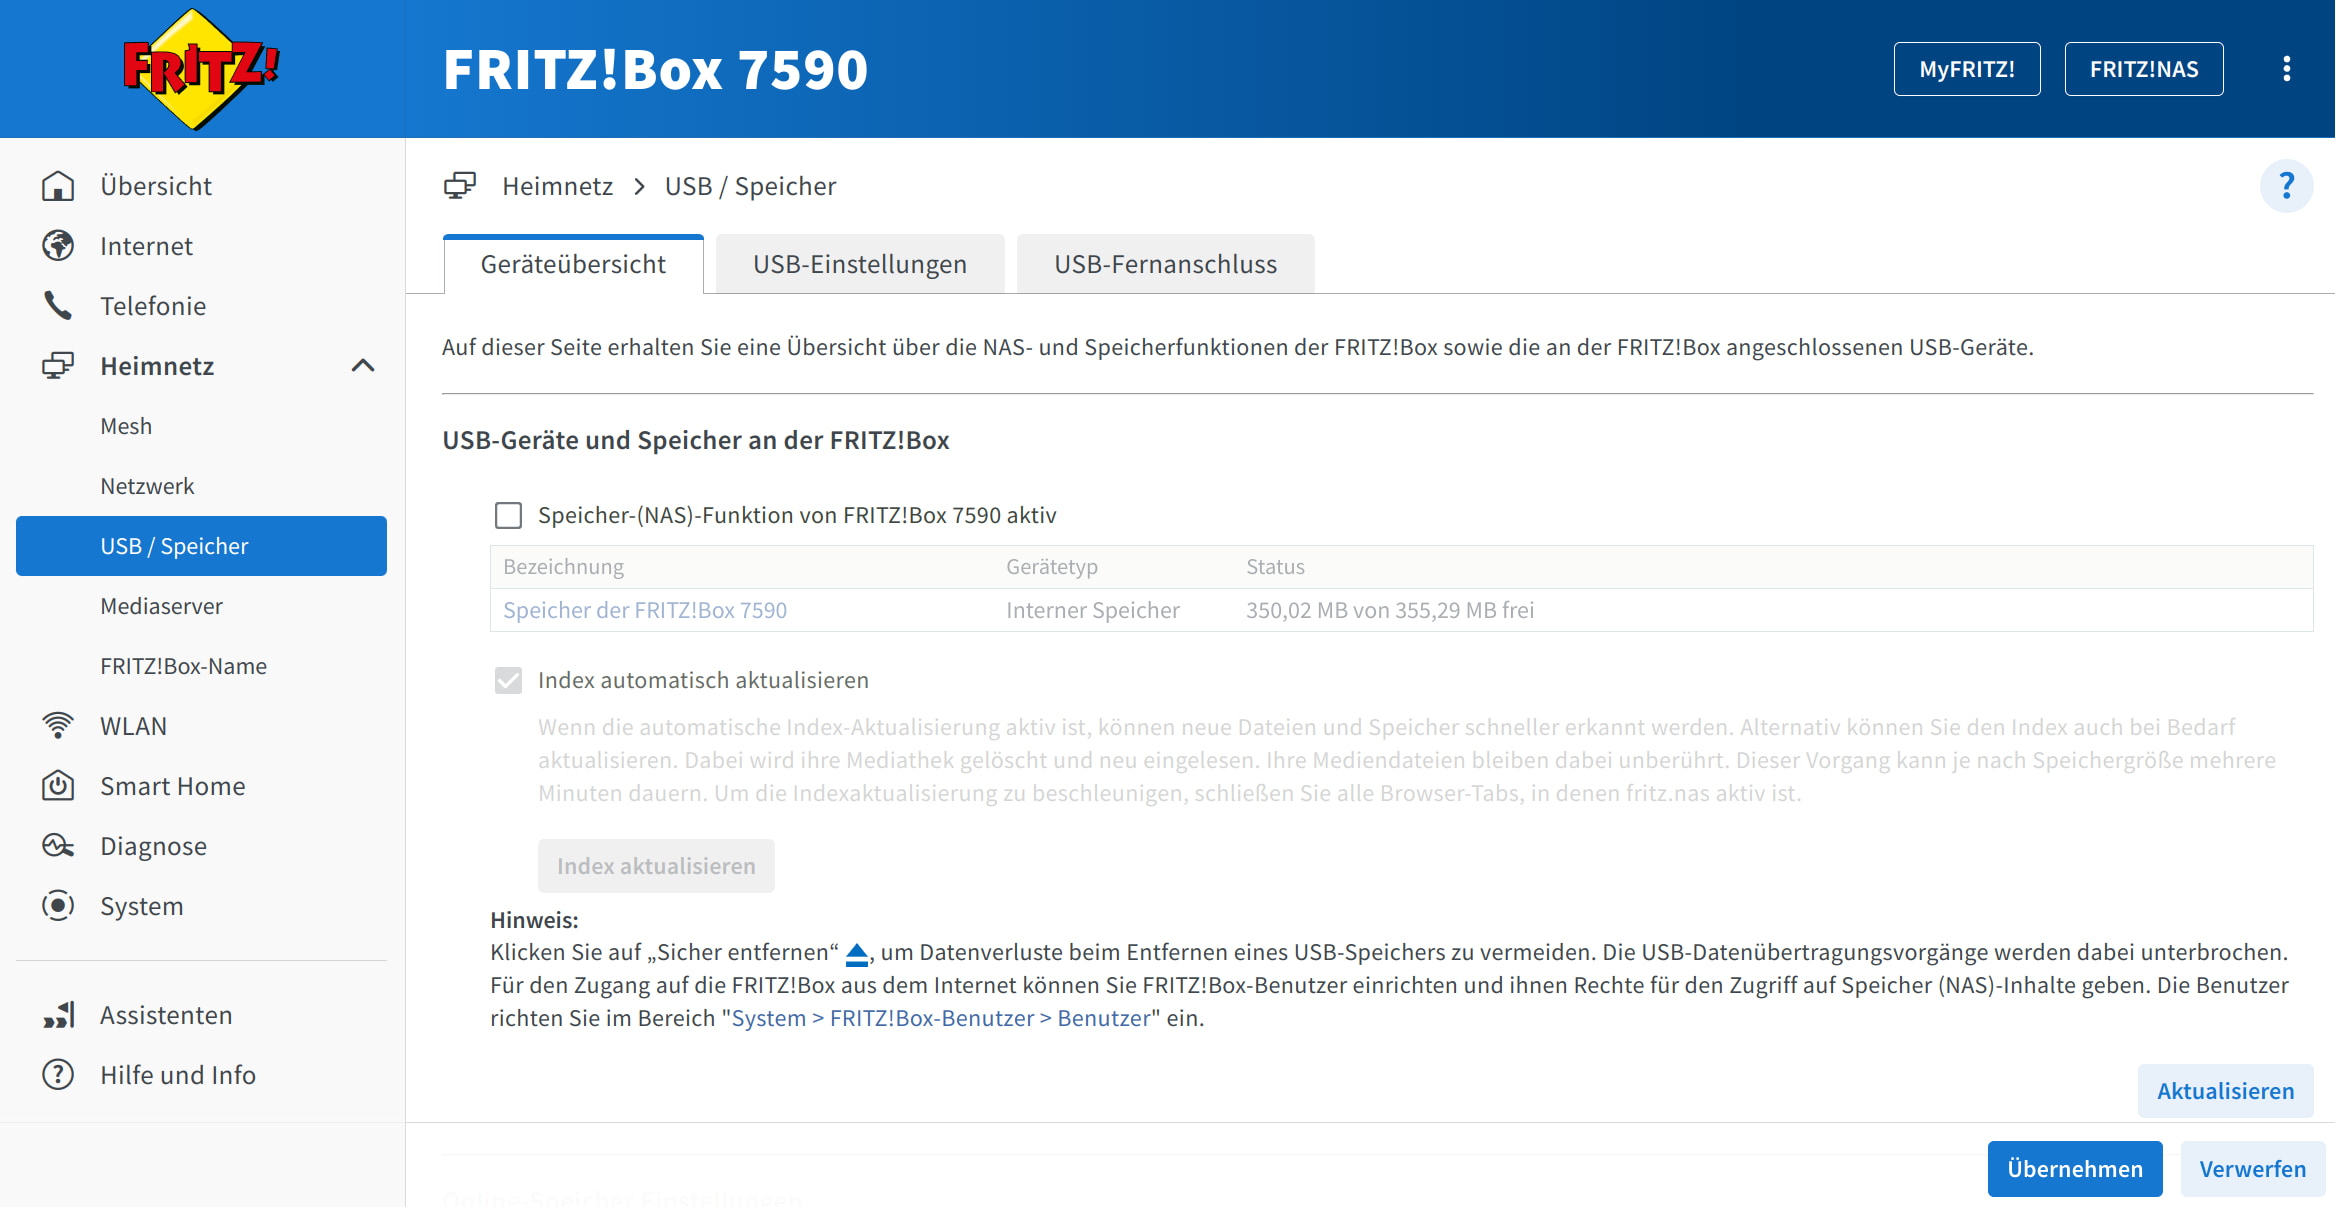Viewport: 2336px width, 1208px height.
Task: Click the Telefonie phone icon
Action: click(x=58, y=306)
